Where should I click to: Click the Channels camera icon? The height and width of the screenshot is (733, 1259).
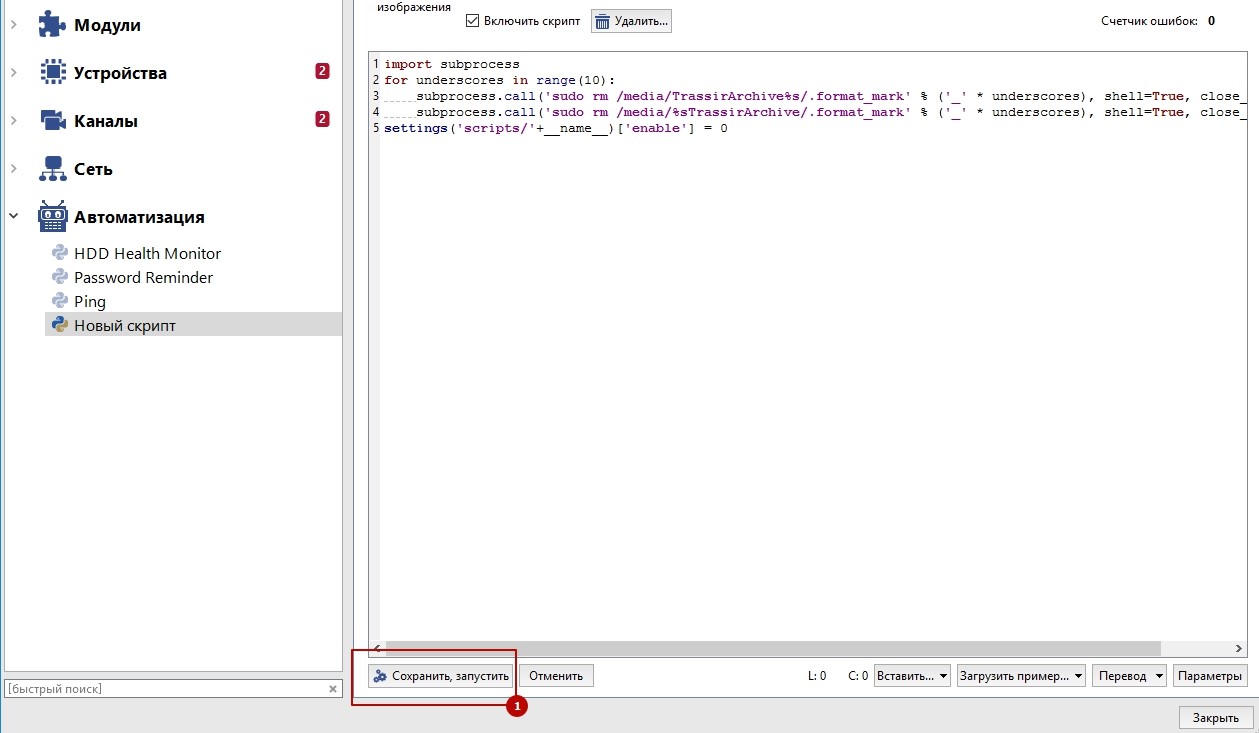[53, 121]
